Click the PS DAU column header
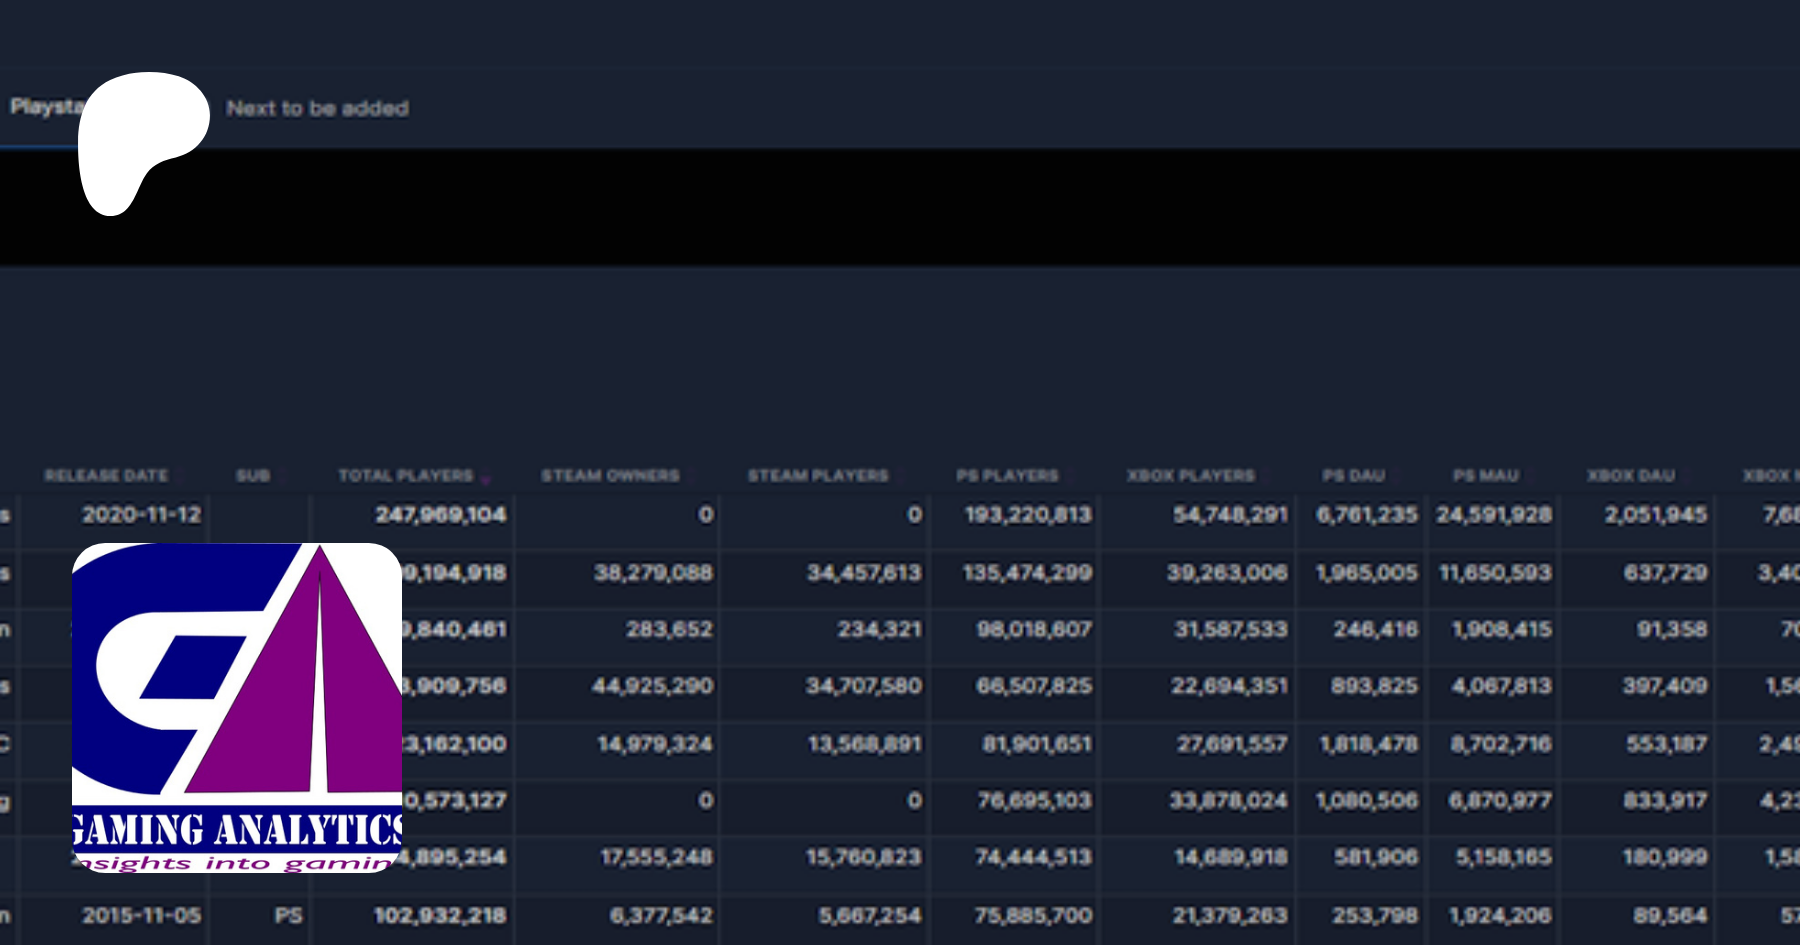Viewport: 1800px width, 945px height. tap(1353, 475)
